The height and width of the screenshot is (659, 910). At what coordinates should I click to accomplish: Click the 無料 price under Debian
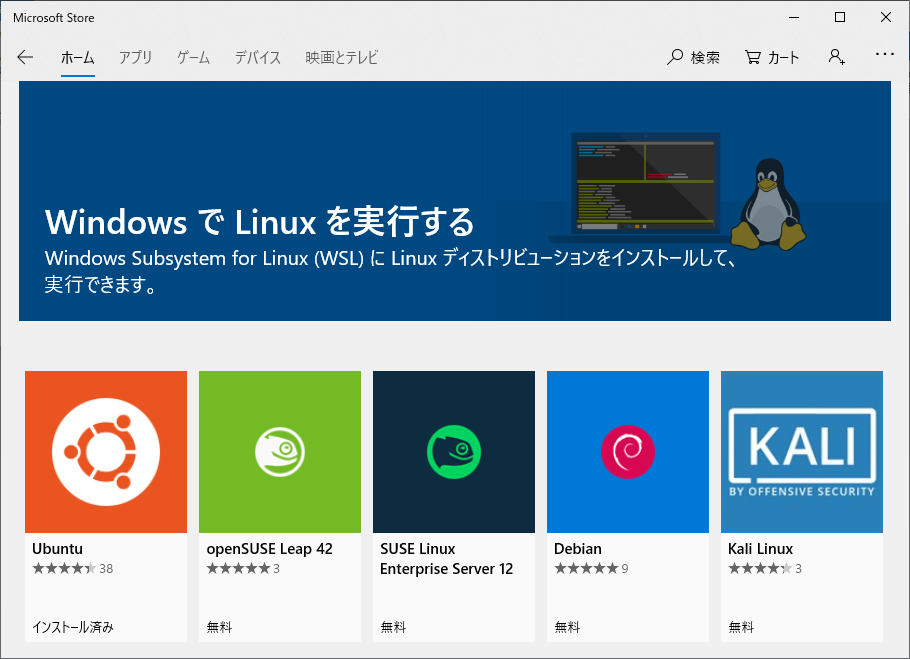(x=567, y=627)
